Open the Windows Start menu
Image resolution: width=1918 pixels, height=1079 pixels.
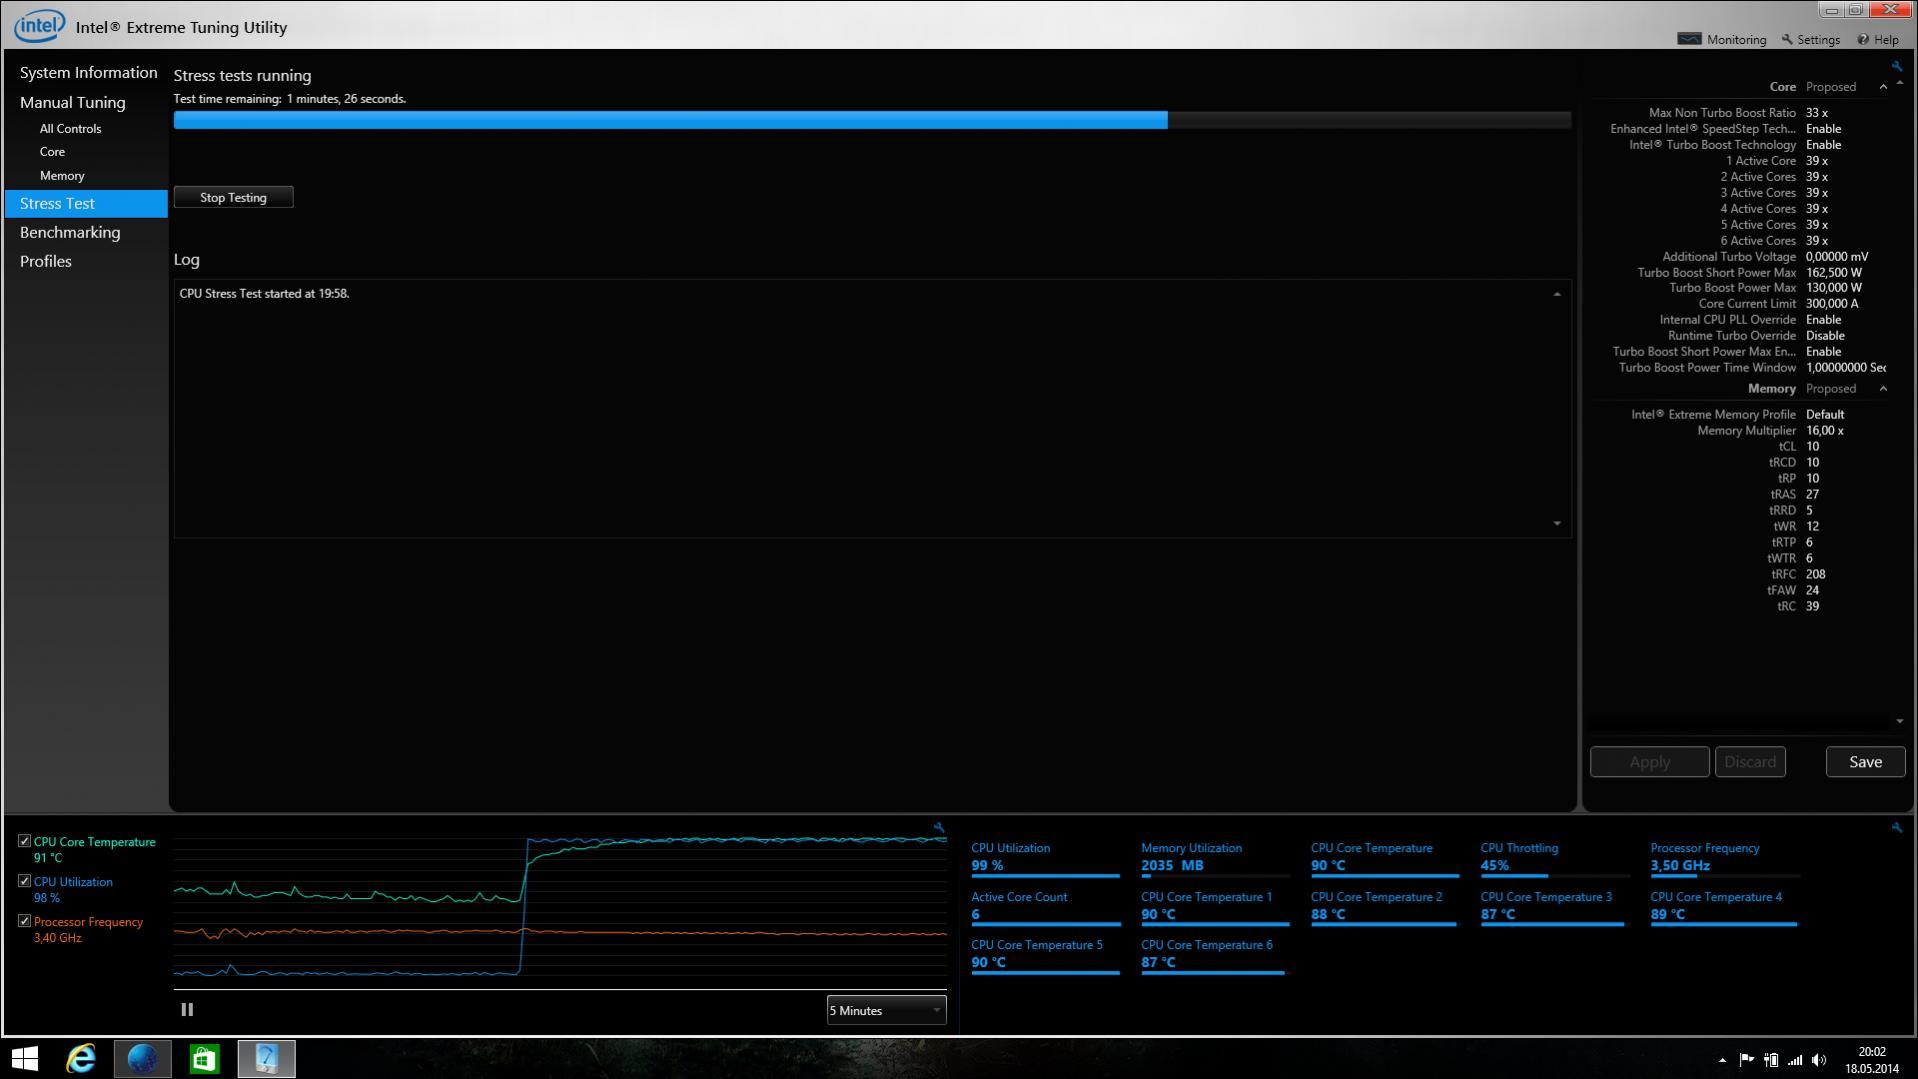(x=25, y=1058)
